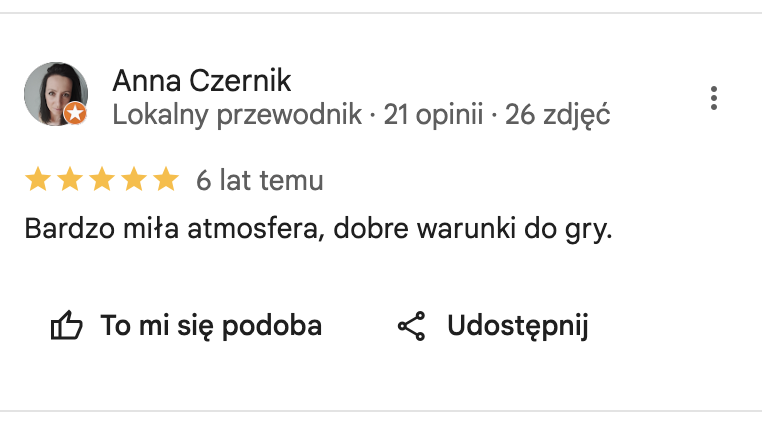Click the third star of the rating
This screenshot has height=424, width=762.
coord(102,181)
